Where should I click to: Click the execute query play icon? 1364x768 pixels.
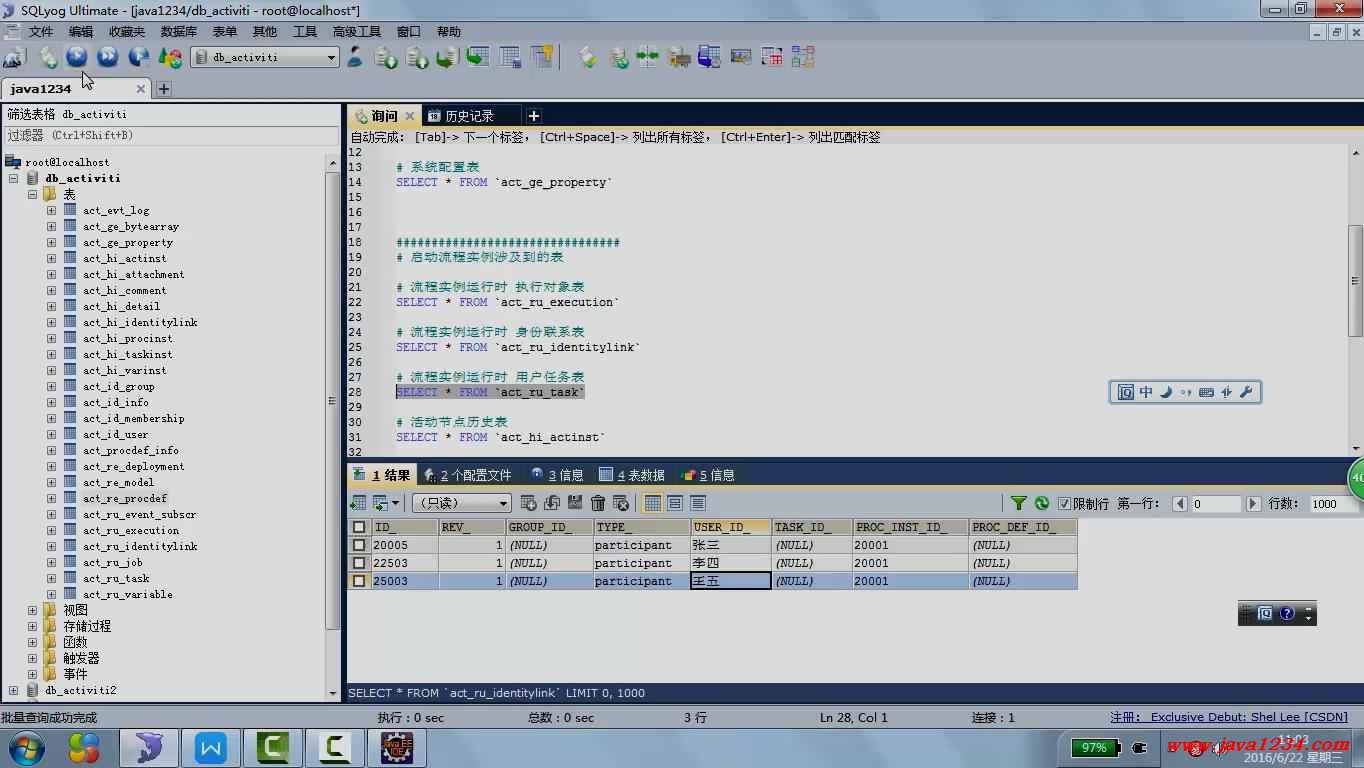(77, 57)
